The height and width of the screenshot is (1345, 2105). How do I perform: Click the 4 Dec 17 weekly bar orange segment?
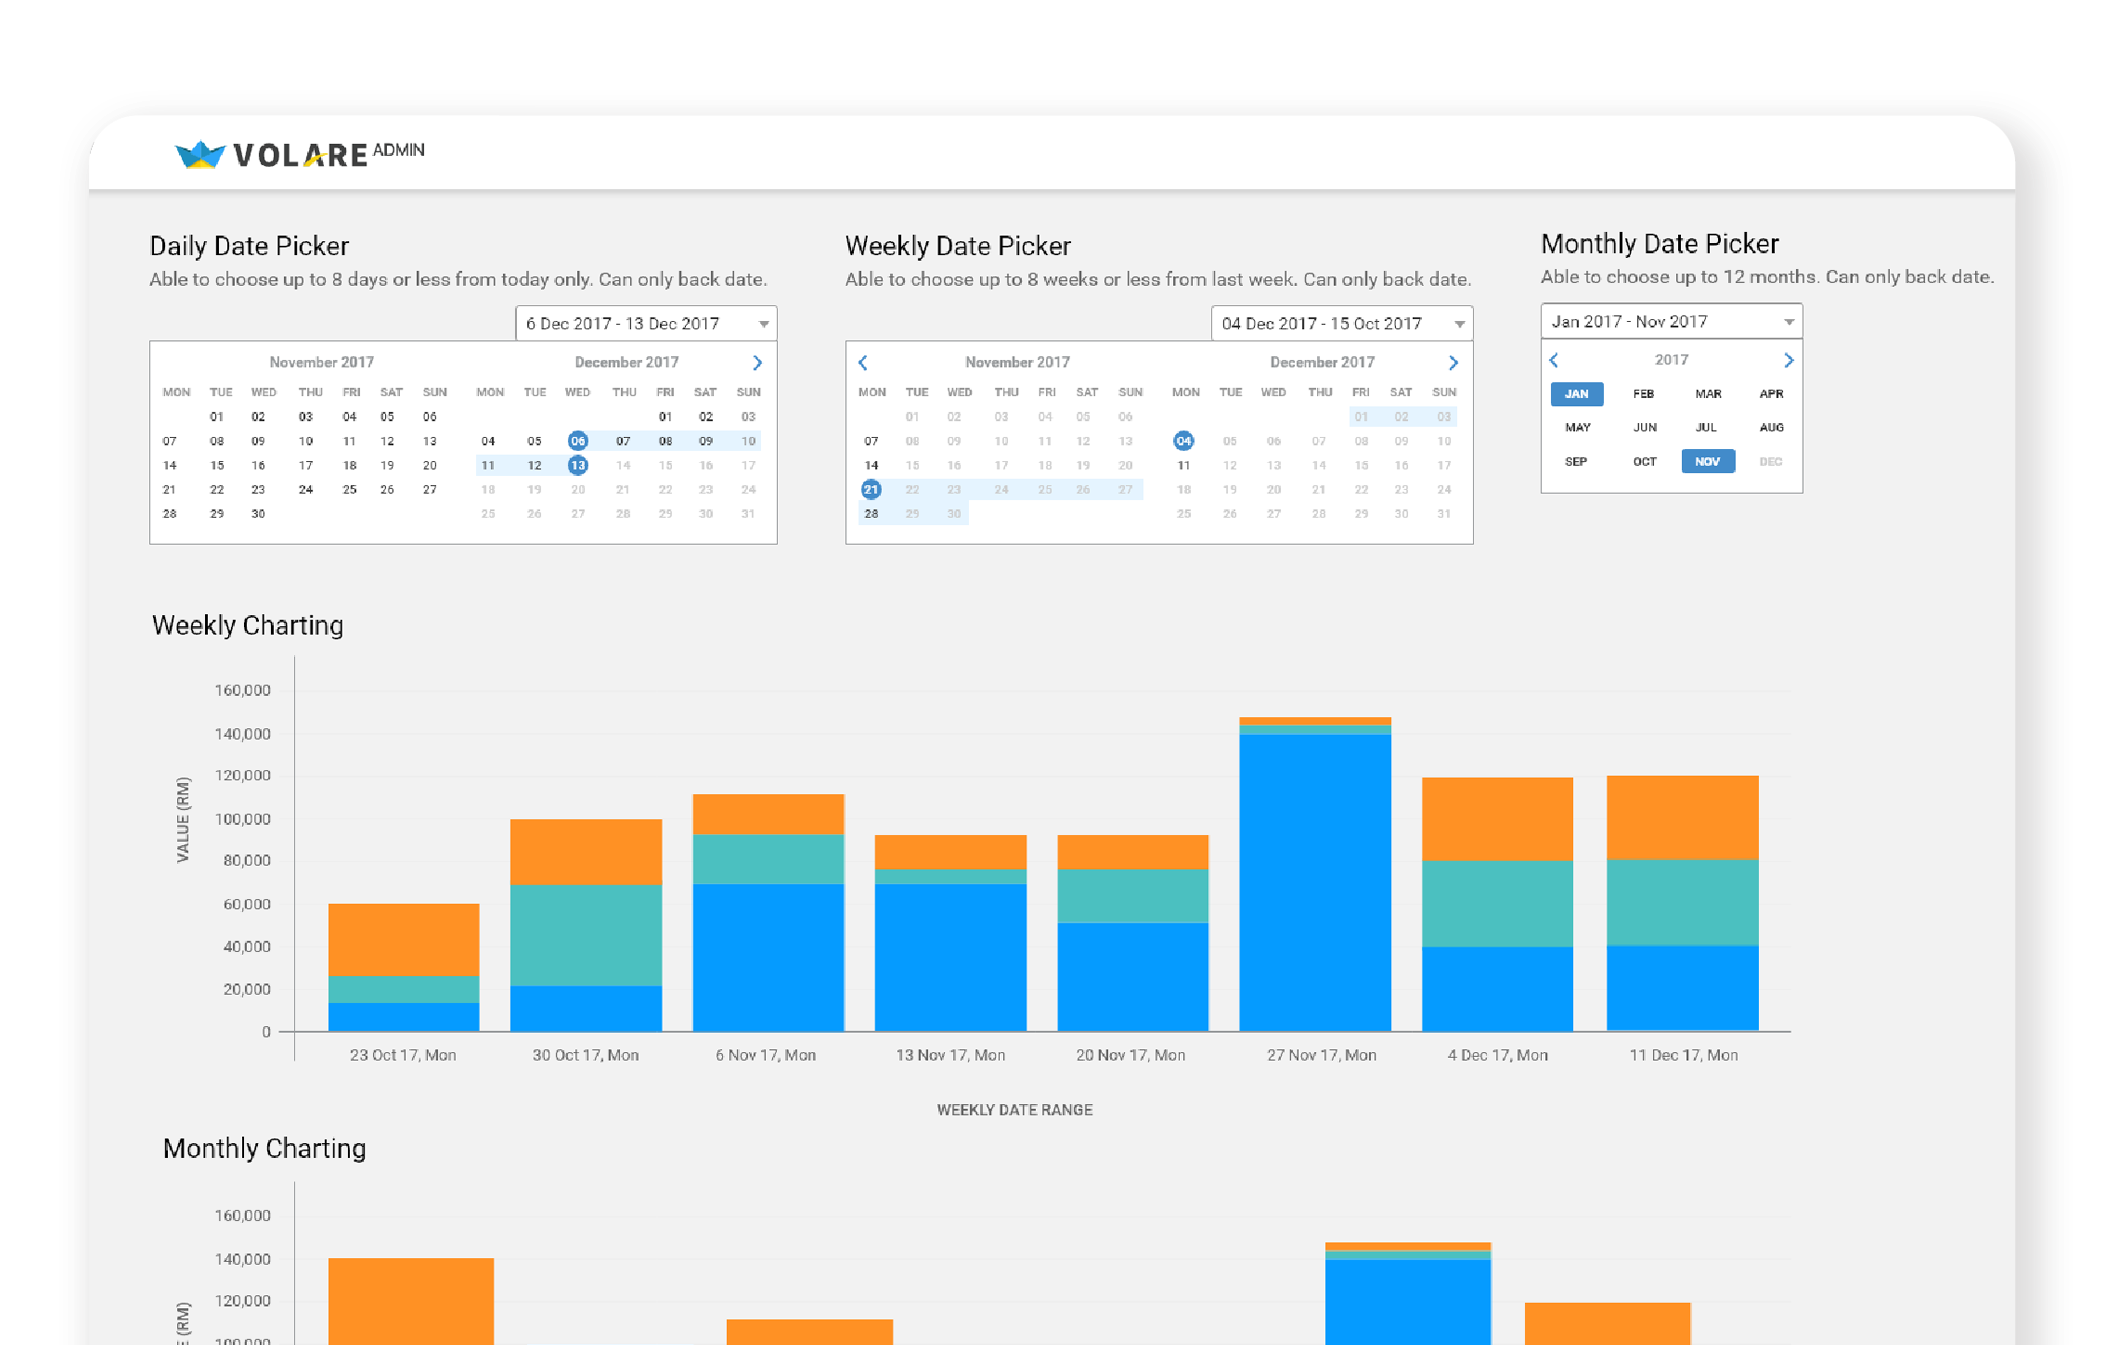coord(1497,819)
